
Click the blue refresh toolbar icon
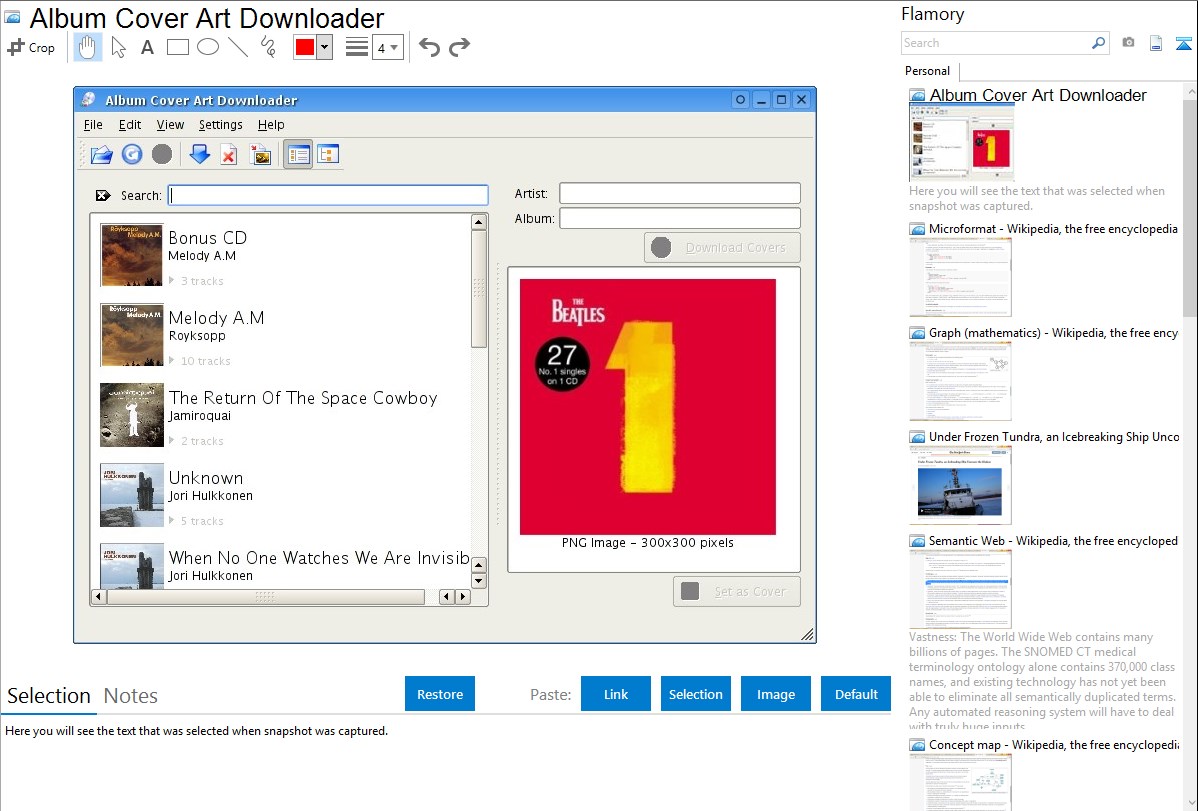point(132,154)
